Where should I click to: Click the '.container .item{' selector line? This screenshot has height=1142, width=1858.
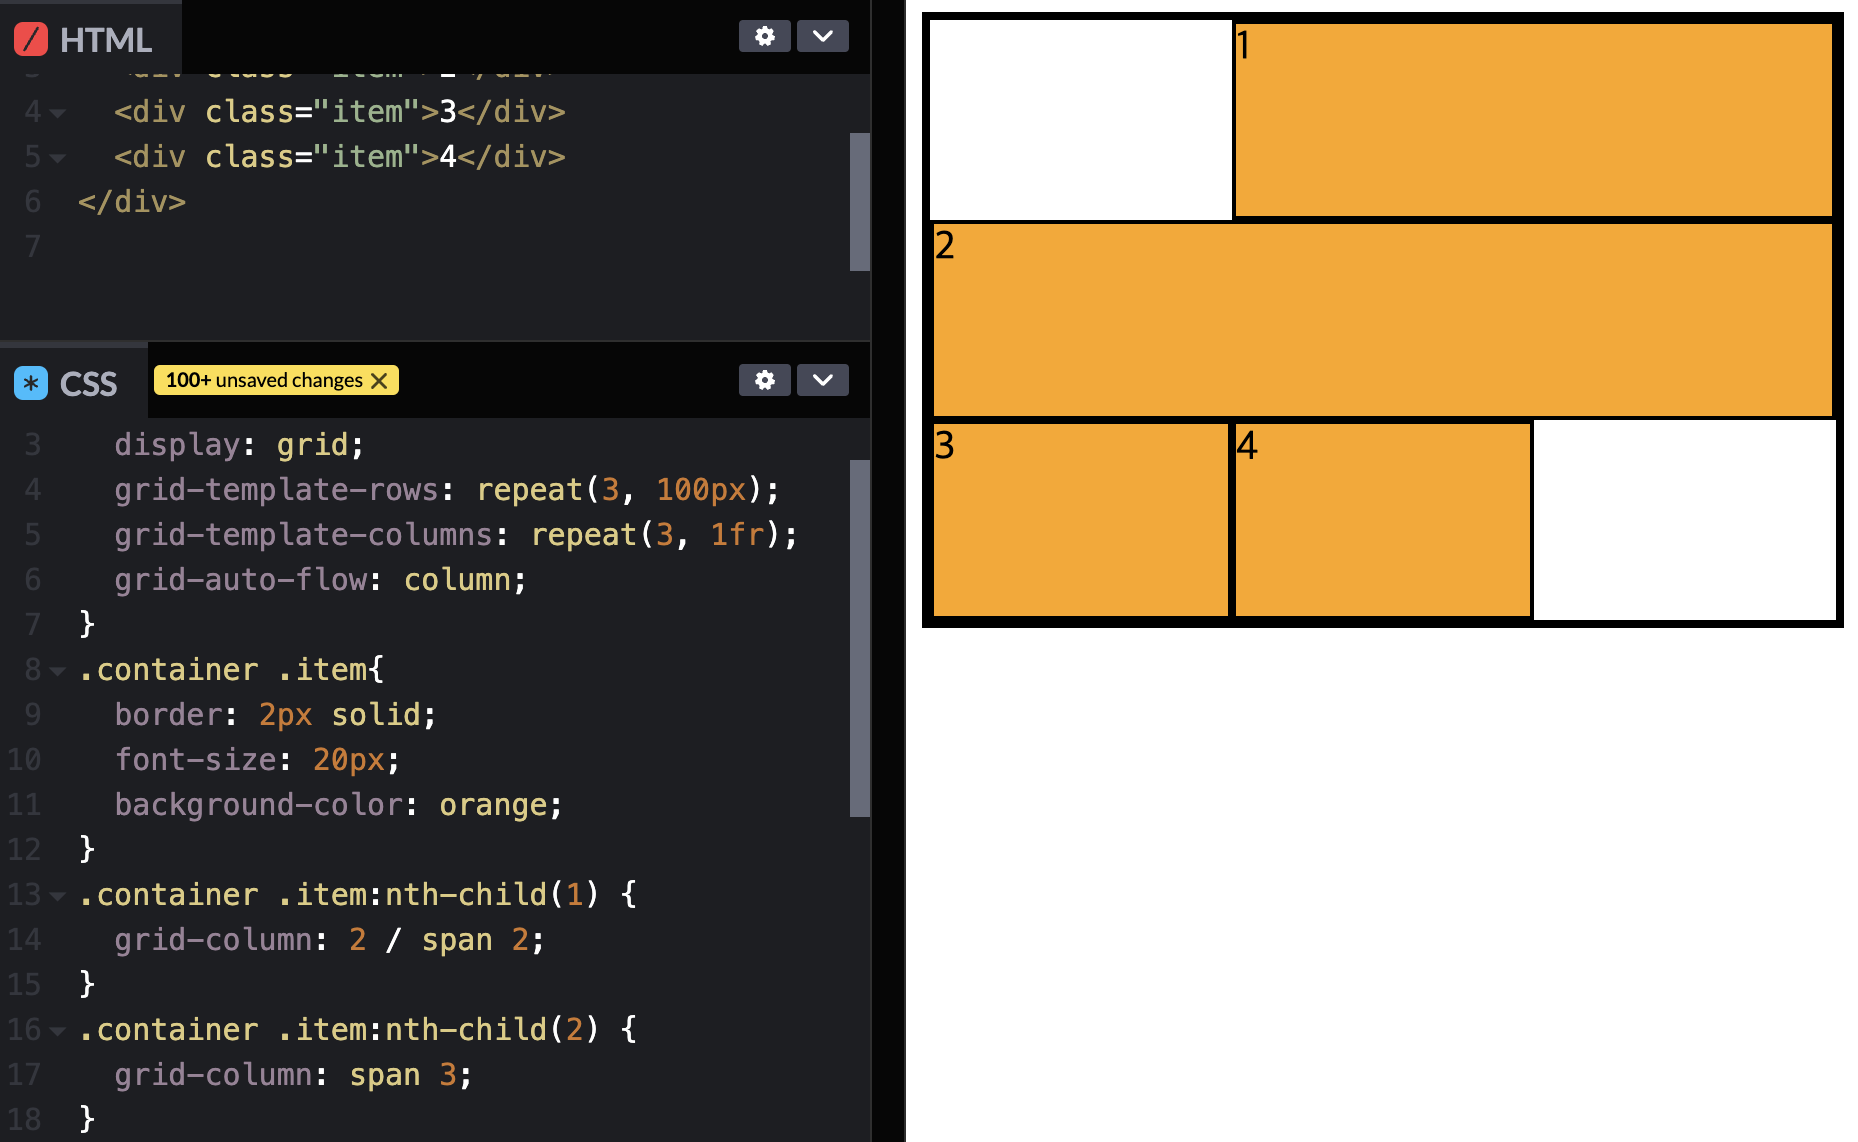231,670
